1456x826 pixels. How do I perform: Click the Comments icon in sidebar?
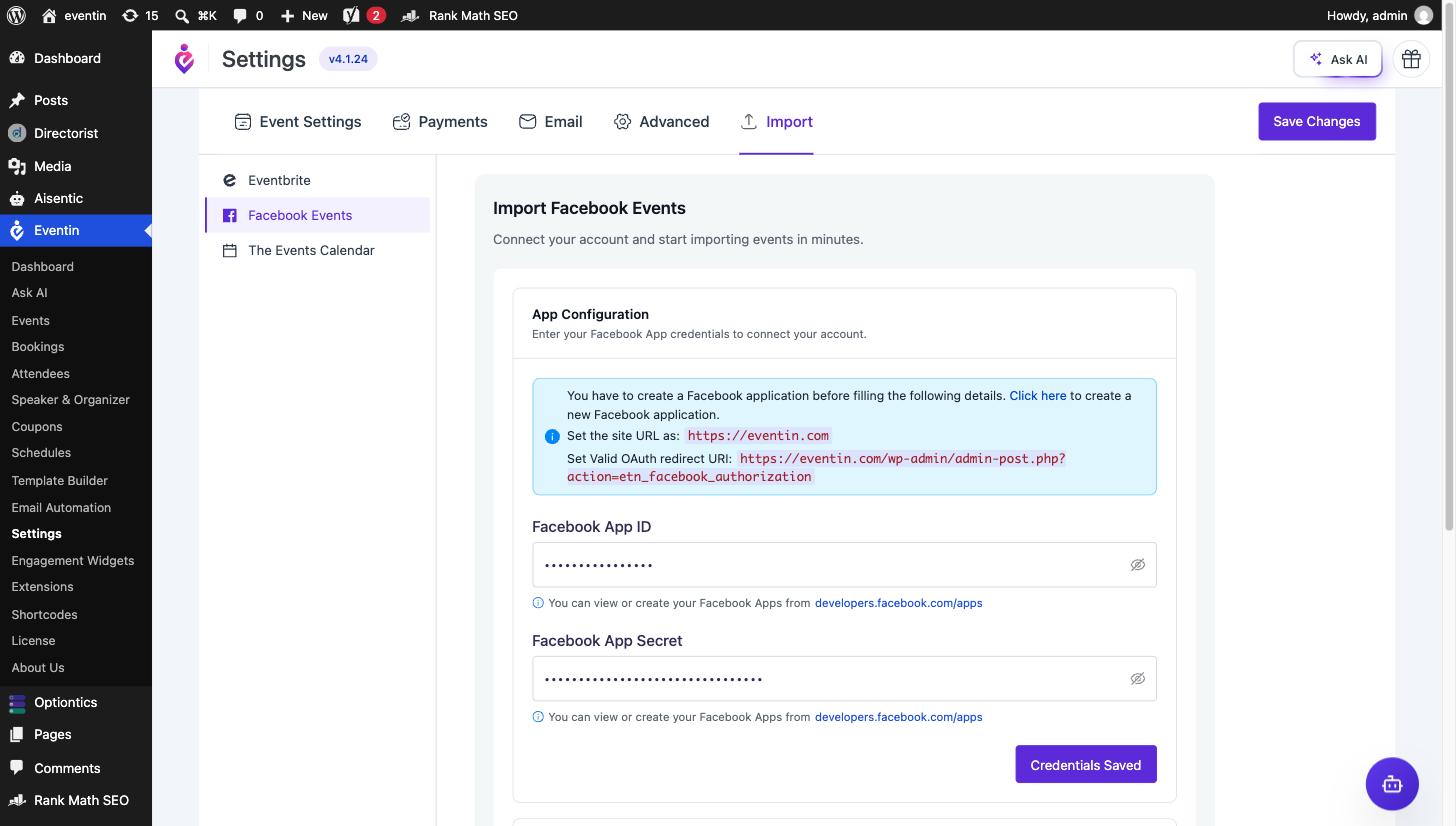click(x=17, y=768)
